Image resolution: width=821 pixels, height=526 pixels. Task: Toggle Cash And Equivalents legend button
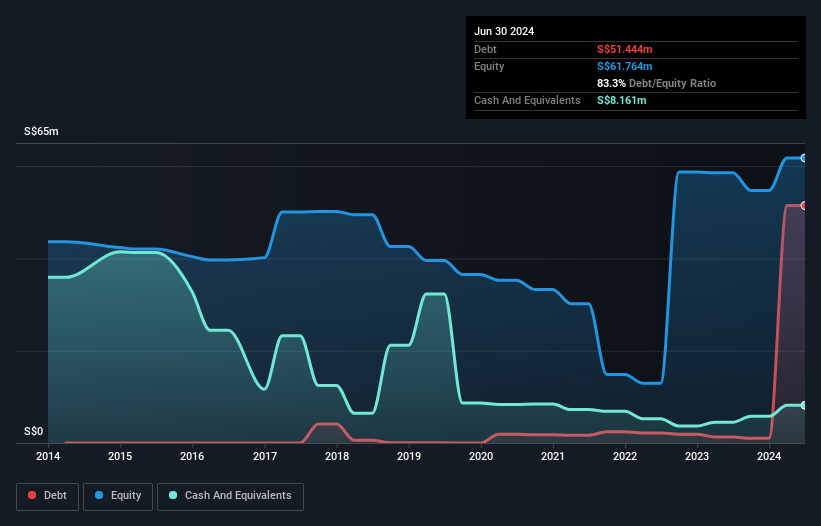point(230,496)
